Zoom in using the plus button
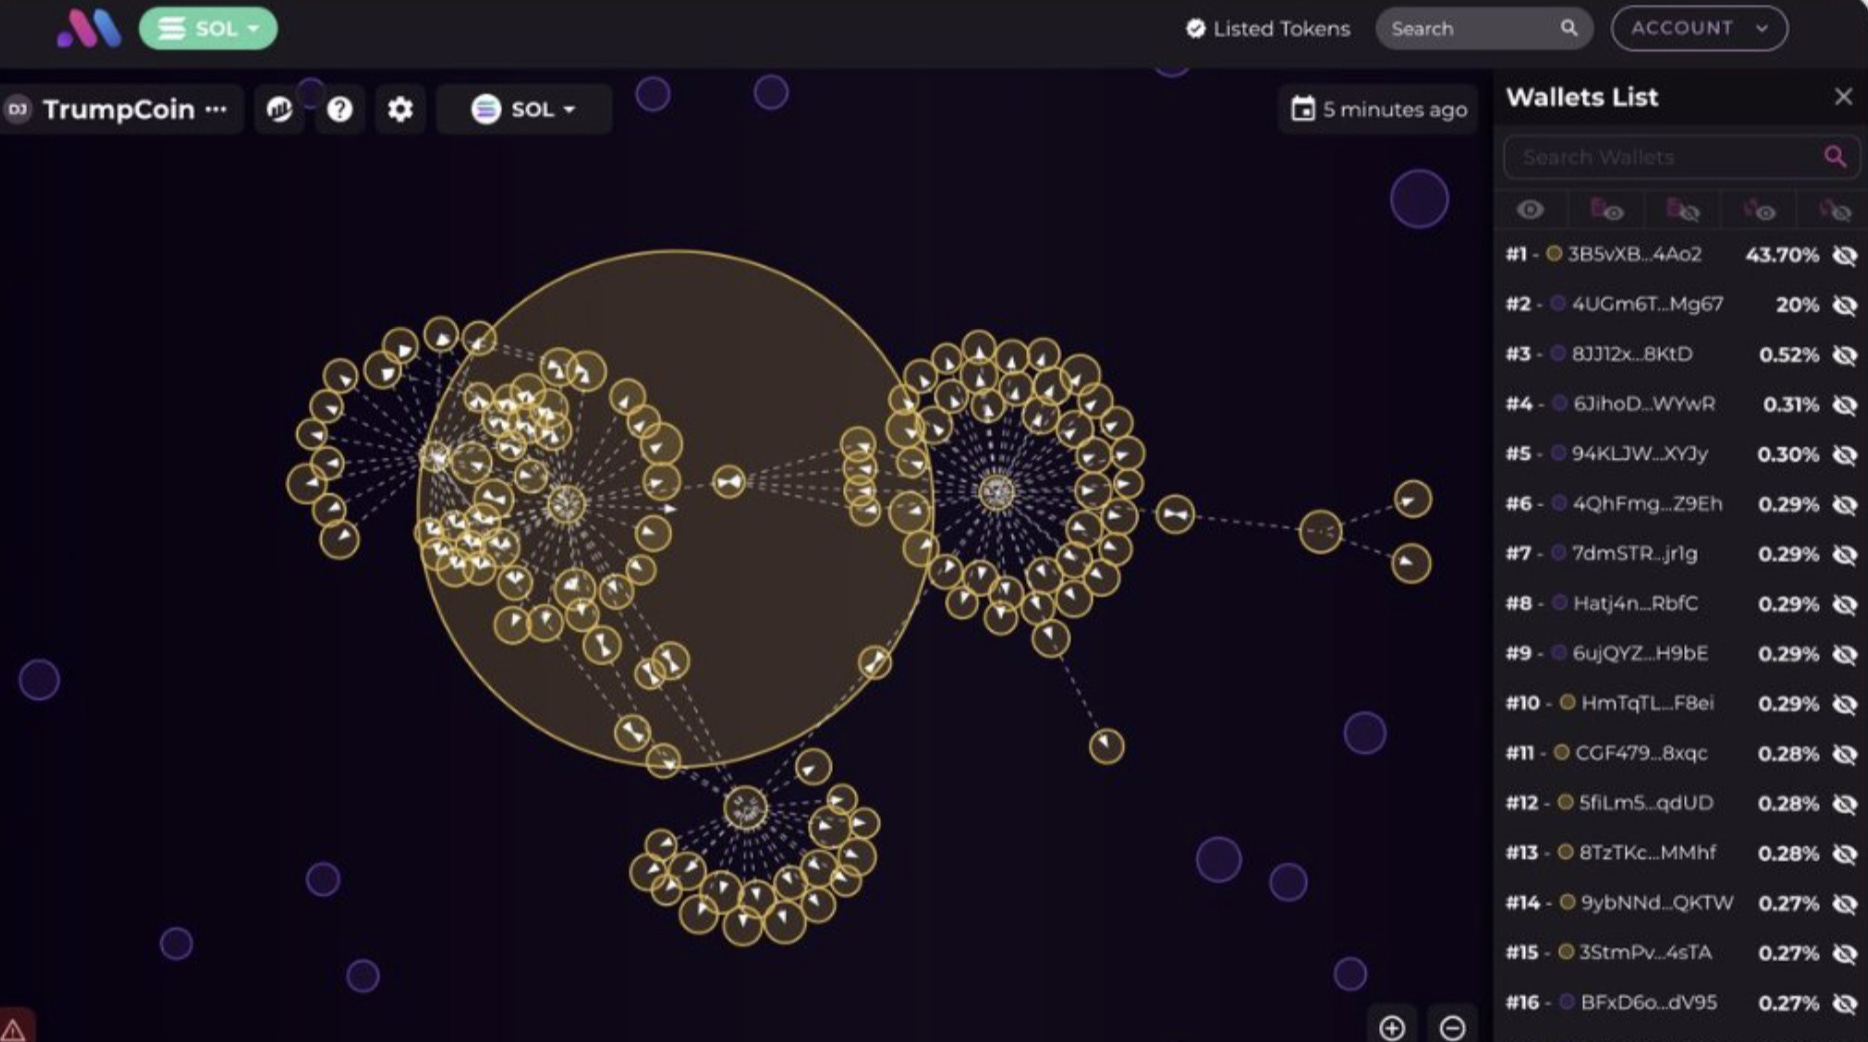Screen dimensions: 1868x1042 (x=1393, y=1027)
